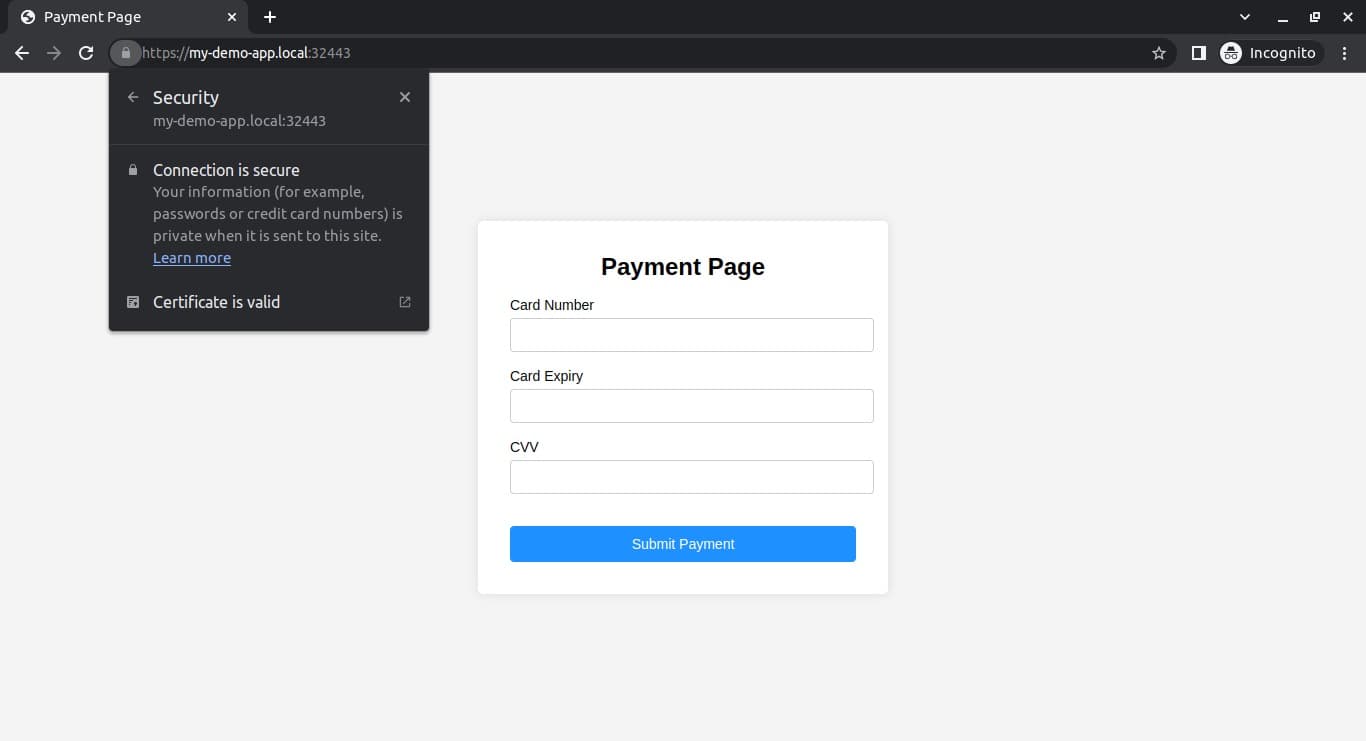Select the Payment Page tab
1366x741 pixels.
pos(110,17)
